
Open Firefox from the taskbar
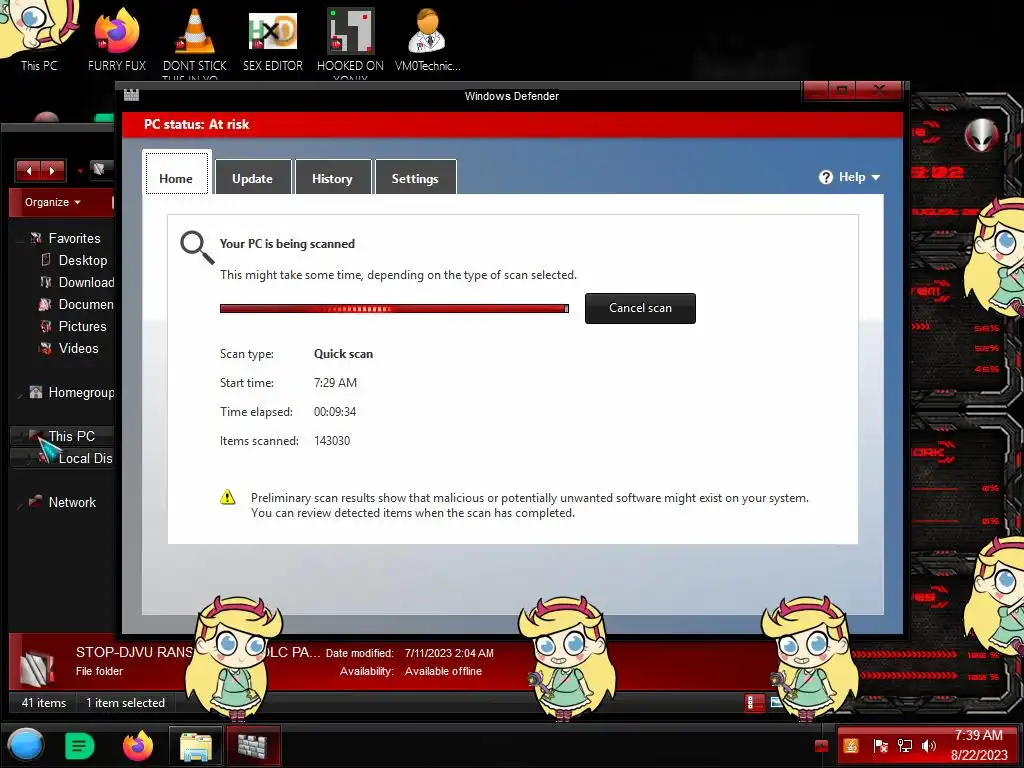tap(138, 745)
